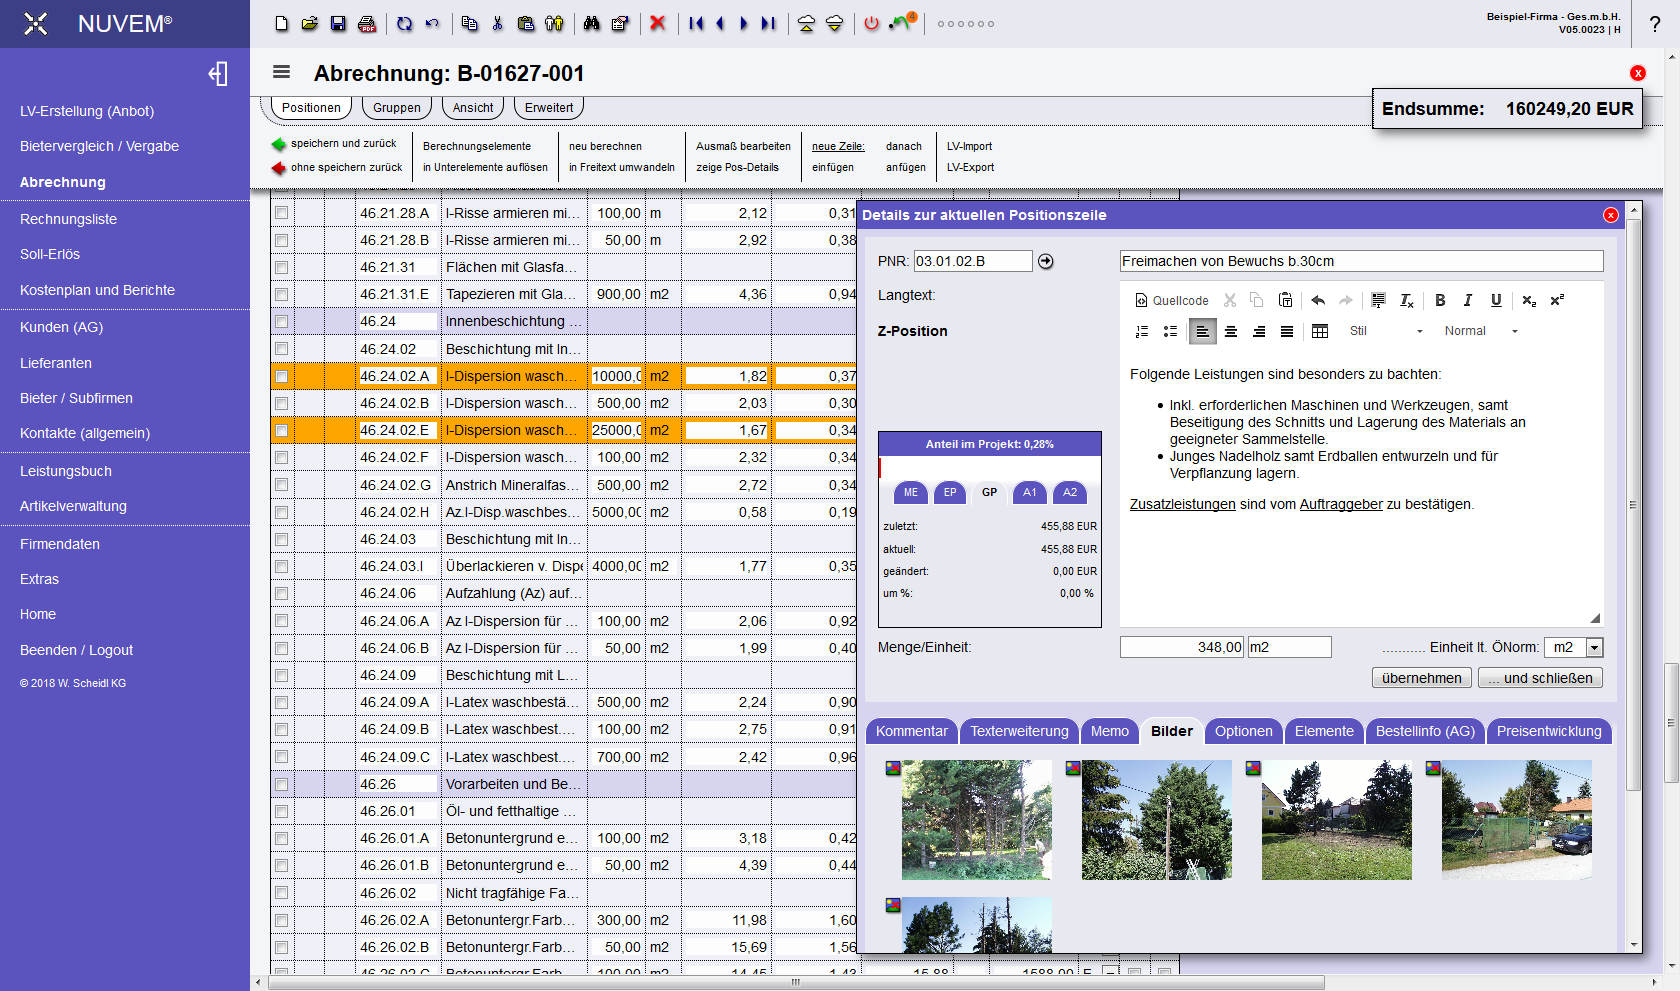Tick the checkbox for row 46.21.28.A
Image resolution: width=1680 pixels, height=991 pixels.
pyautogui.click(x=281, y=213)
